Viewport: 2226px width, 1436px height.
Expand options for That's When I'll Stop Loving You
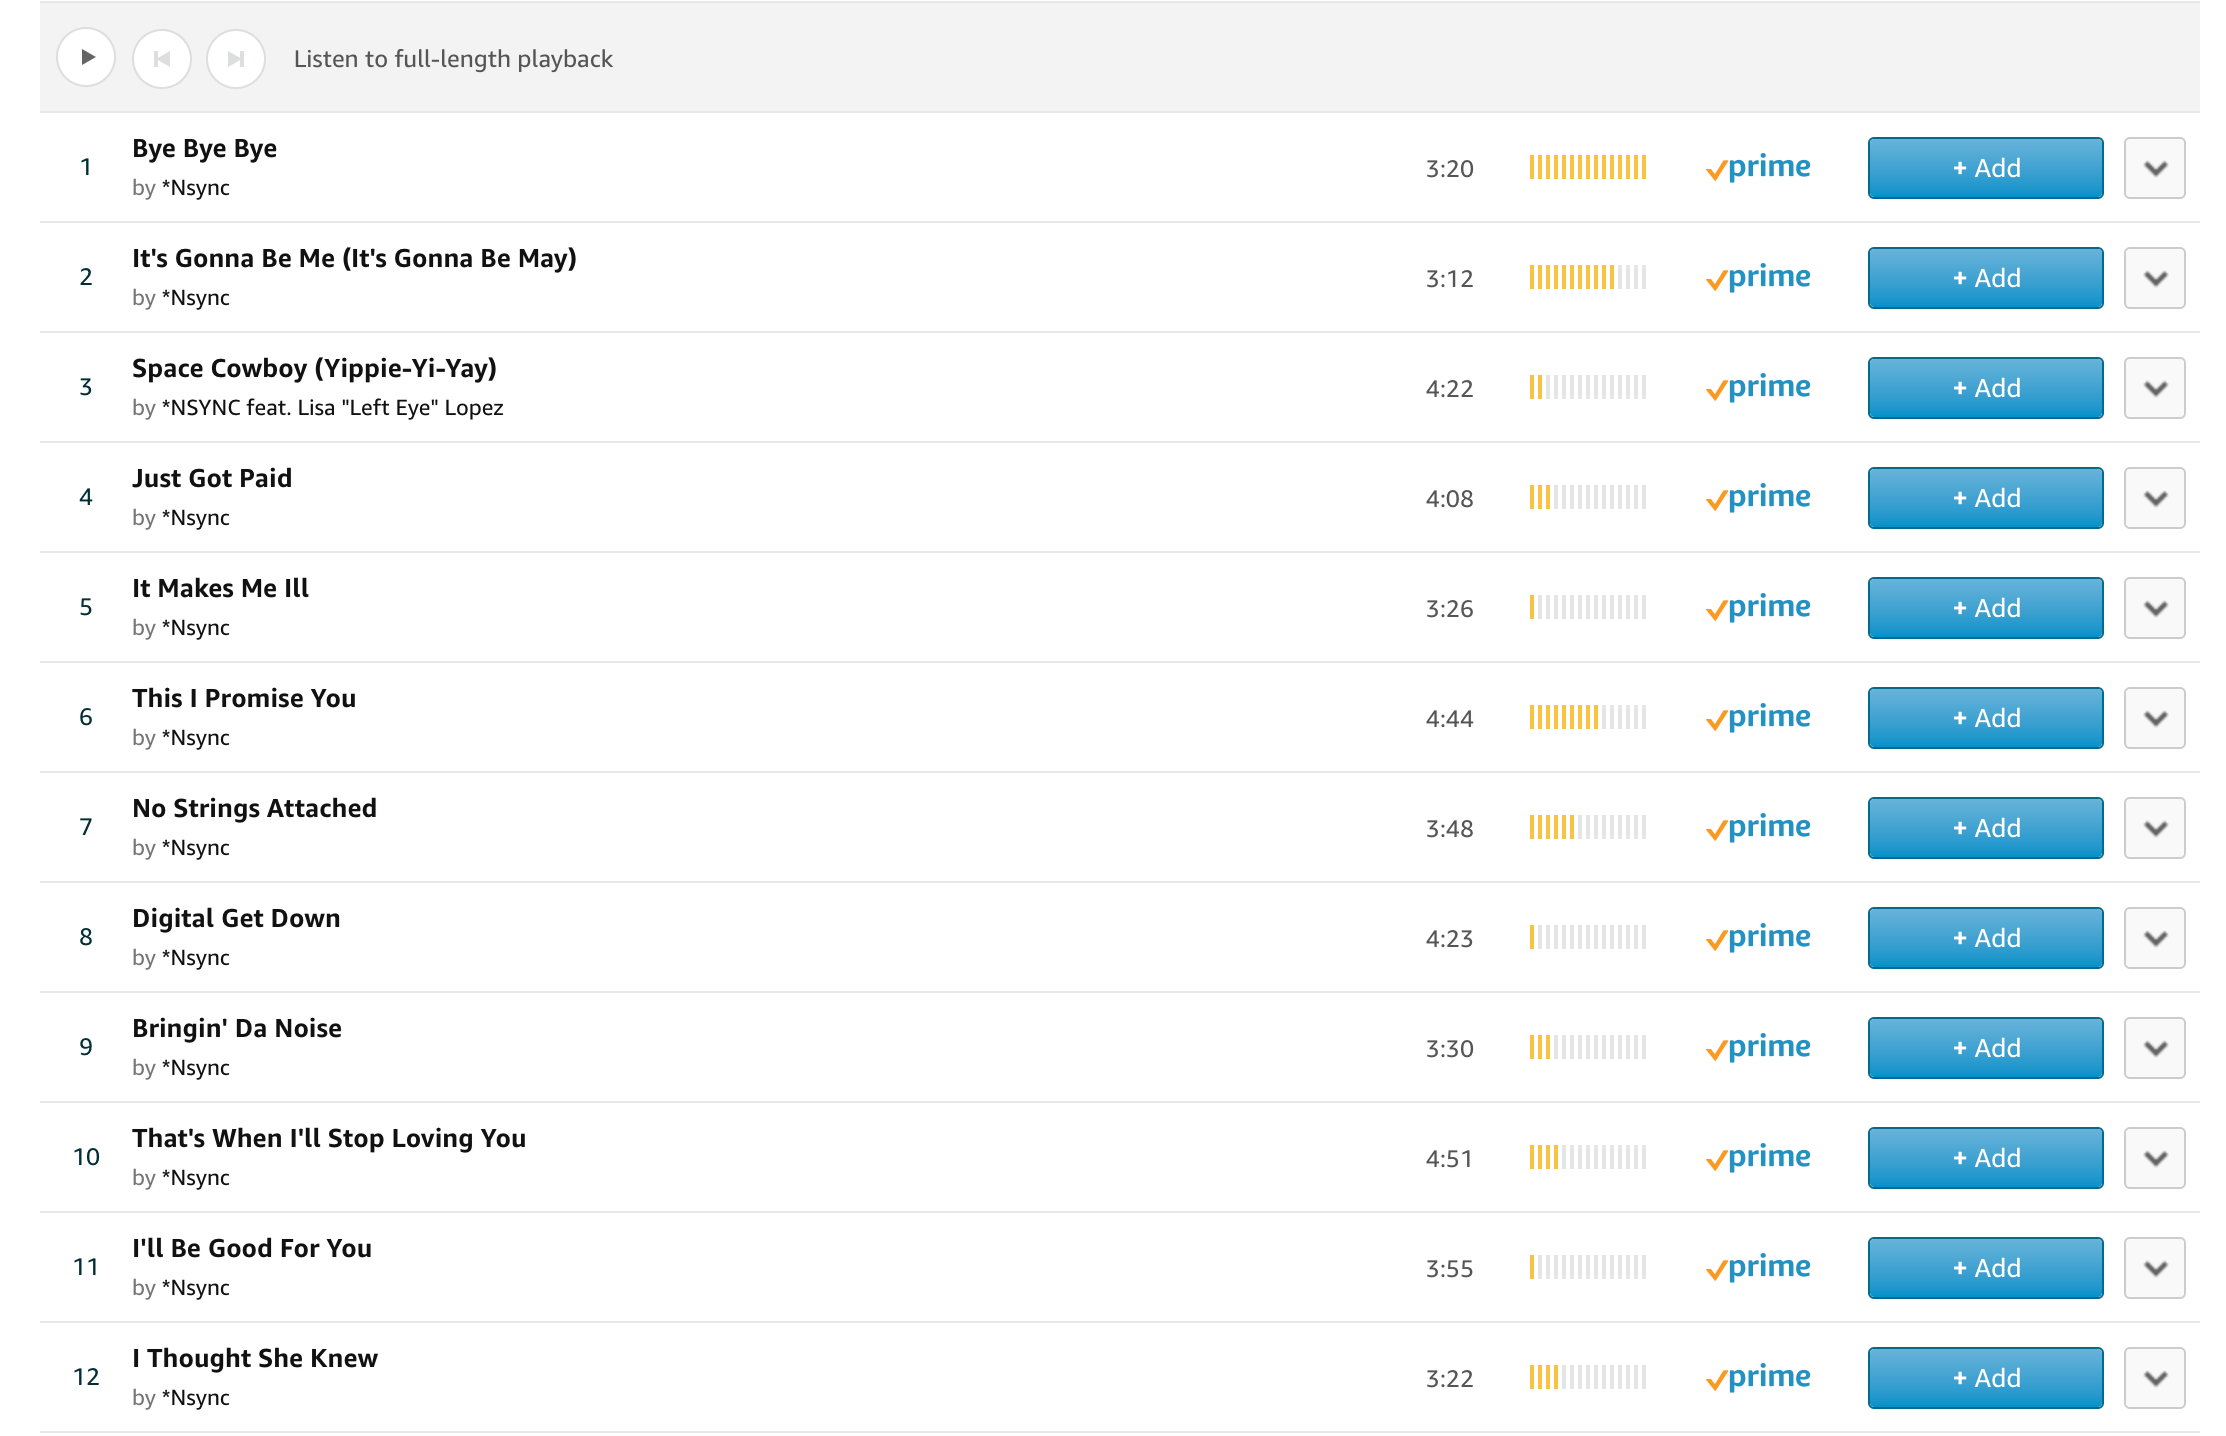click(2155, 1158)
